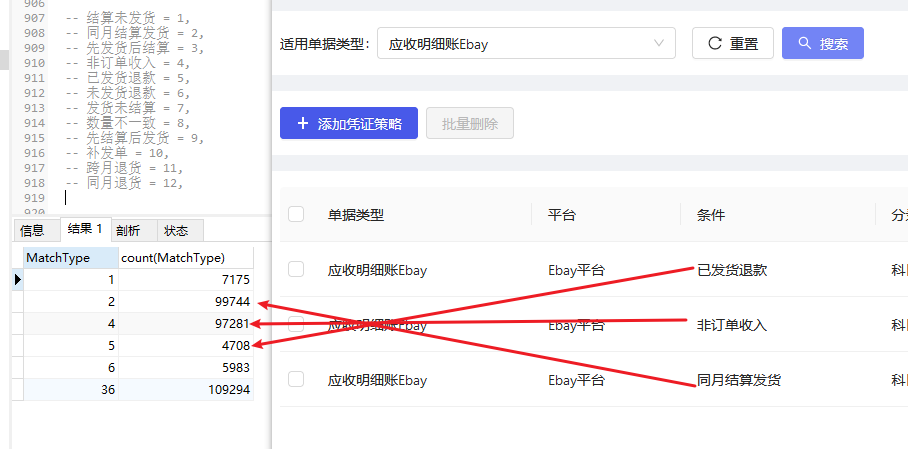
Task: Switch to the 结果 1 tab
Action: pos(85,229)
